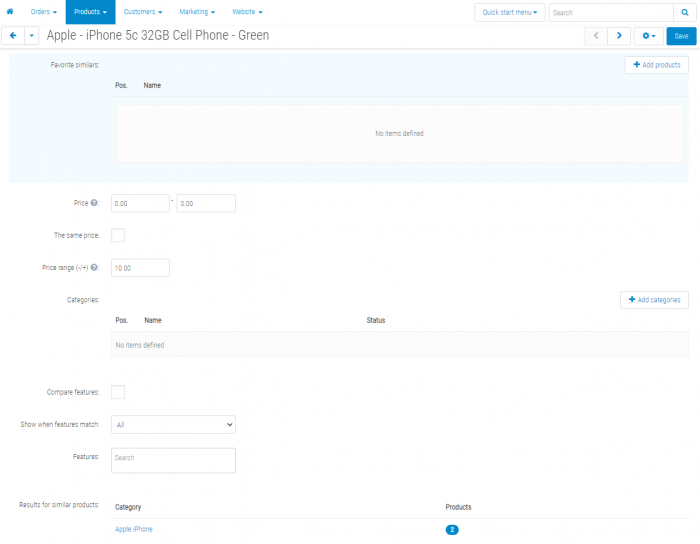
Task: Click the search magnifier icon
Action: [685, 12]
